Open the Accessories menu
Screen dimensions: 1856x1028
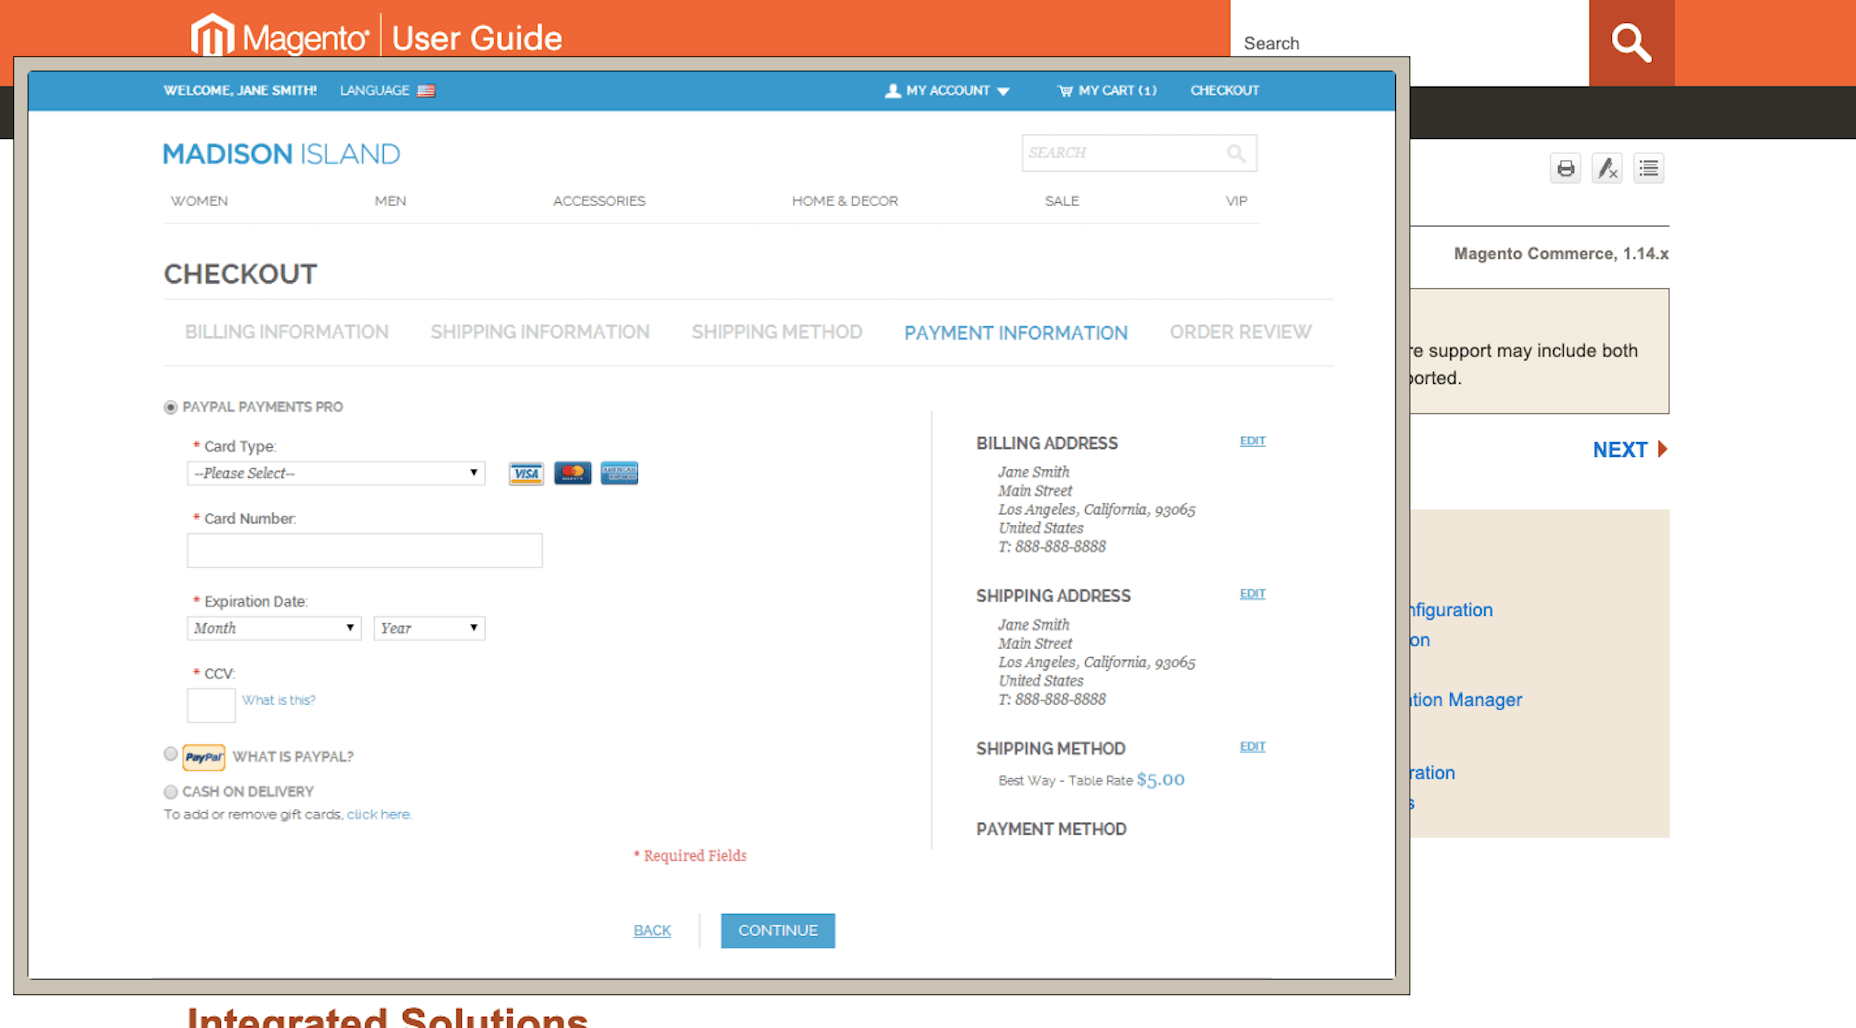tap(599, 201)
